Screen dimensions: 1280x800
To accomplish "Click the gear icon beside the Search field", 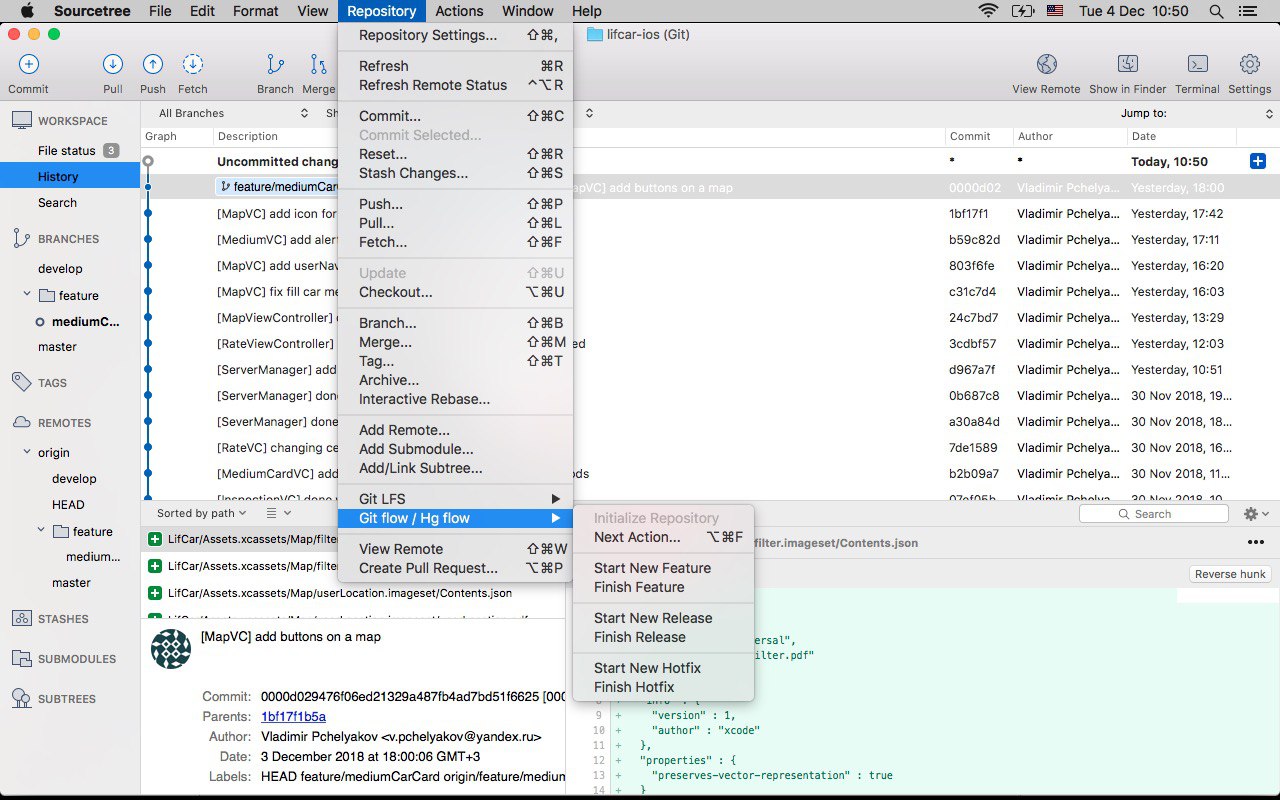I will pos(1250,513).
